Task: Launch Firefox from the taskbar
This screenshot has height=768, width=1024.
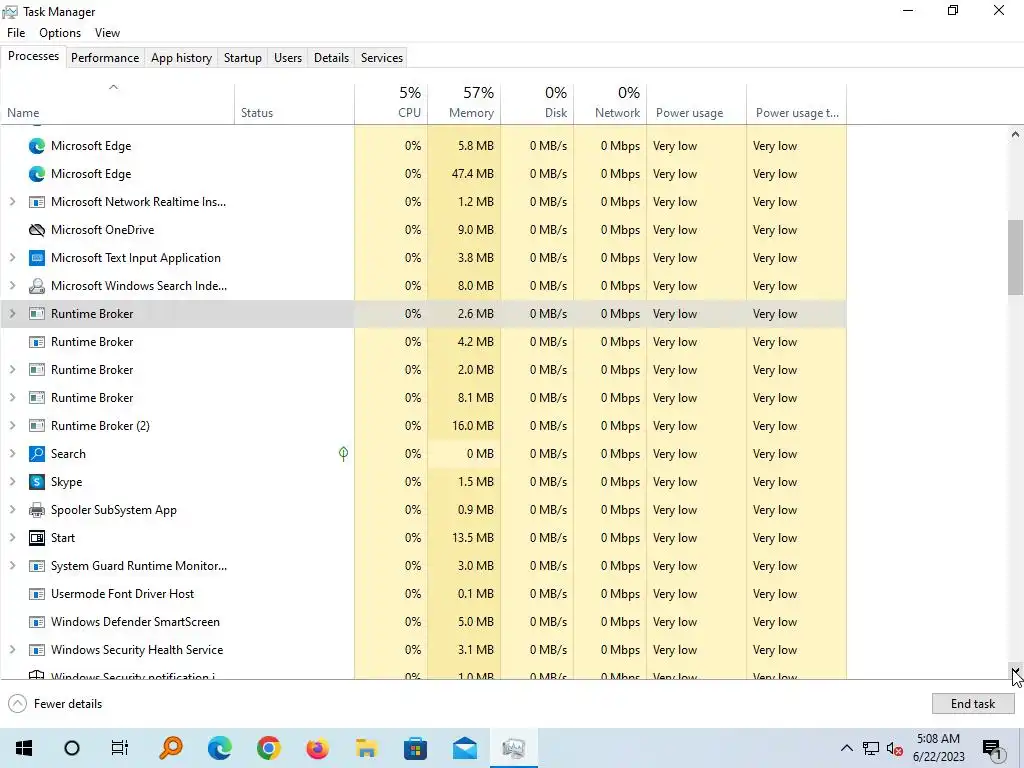Action: 317,748
